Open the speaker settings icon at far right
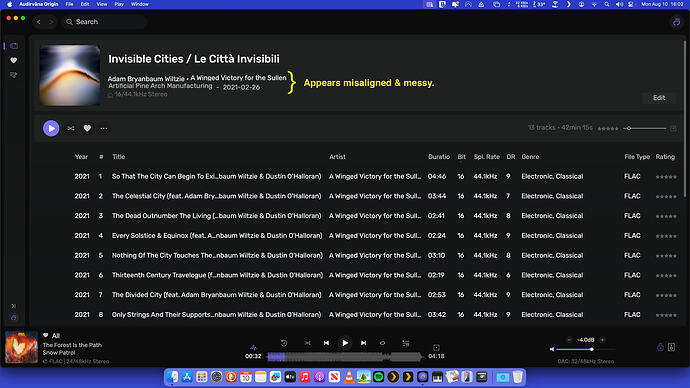Viewport: 690px width, 388px height. point(672,348)
